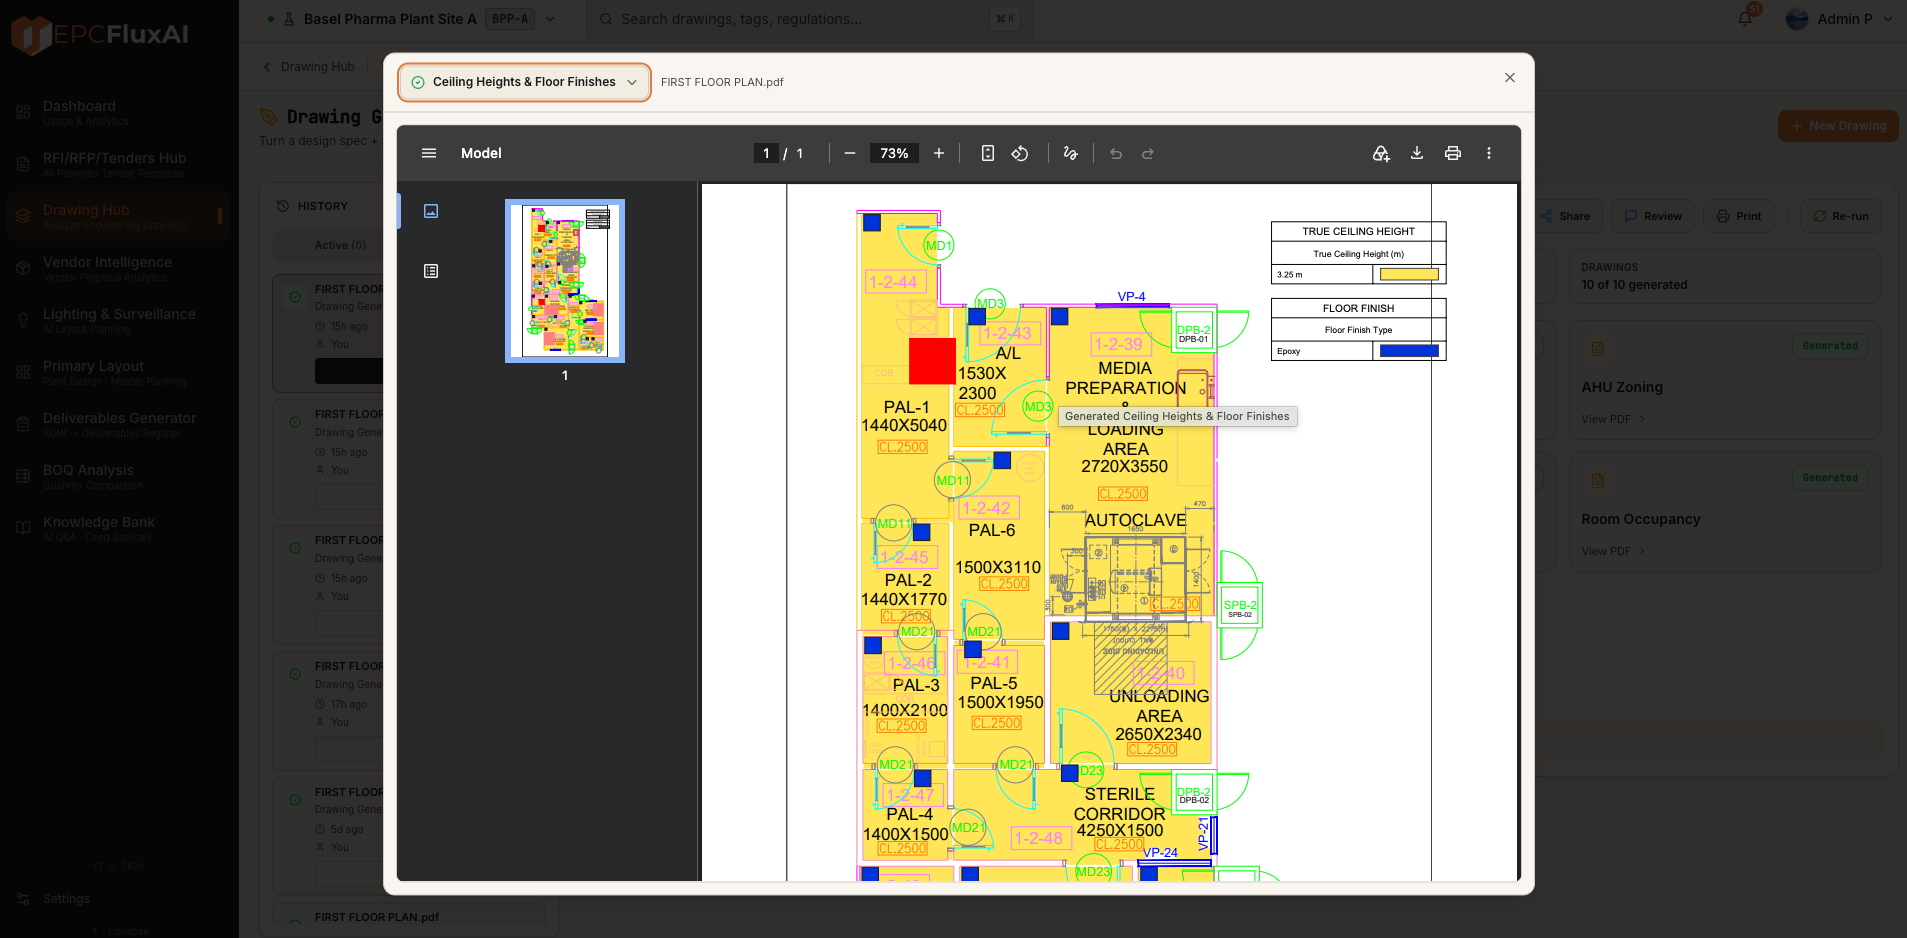Click the New Drawing button

[1838, 126]
